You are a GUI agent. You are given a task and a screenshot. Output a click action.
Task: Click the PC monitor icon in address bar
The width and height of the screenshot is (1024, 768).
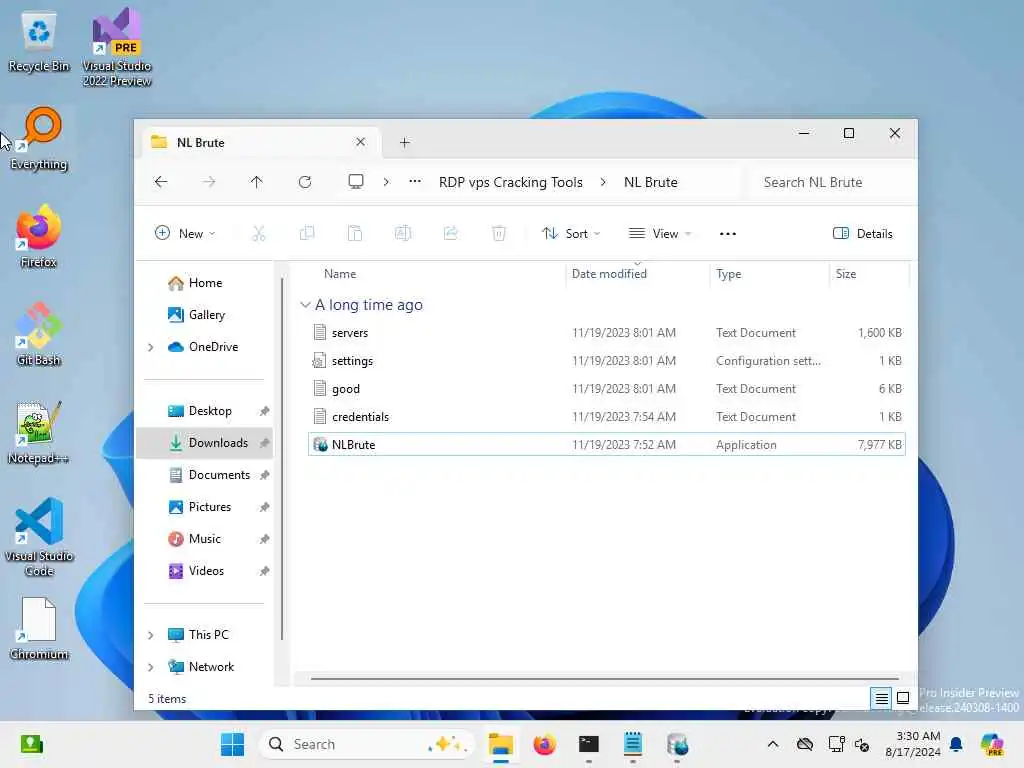point(356,182)
